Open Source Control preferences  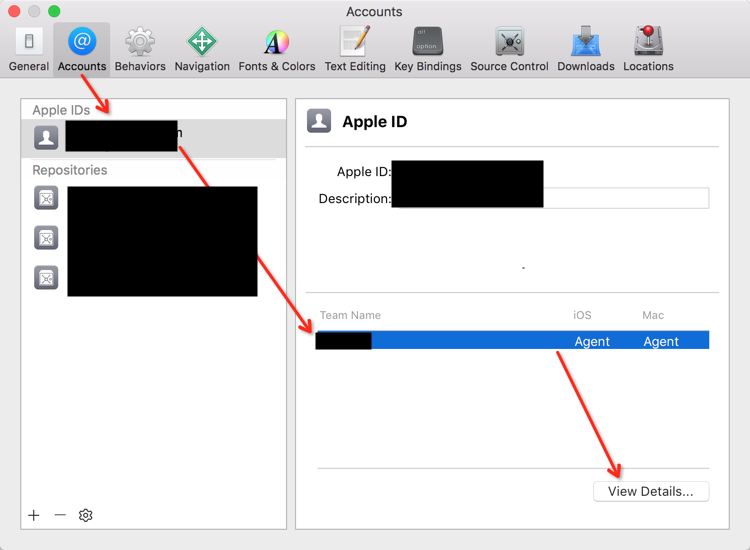tap(509, 49)
